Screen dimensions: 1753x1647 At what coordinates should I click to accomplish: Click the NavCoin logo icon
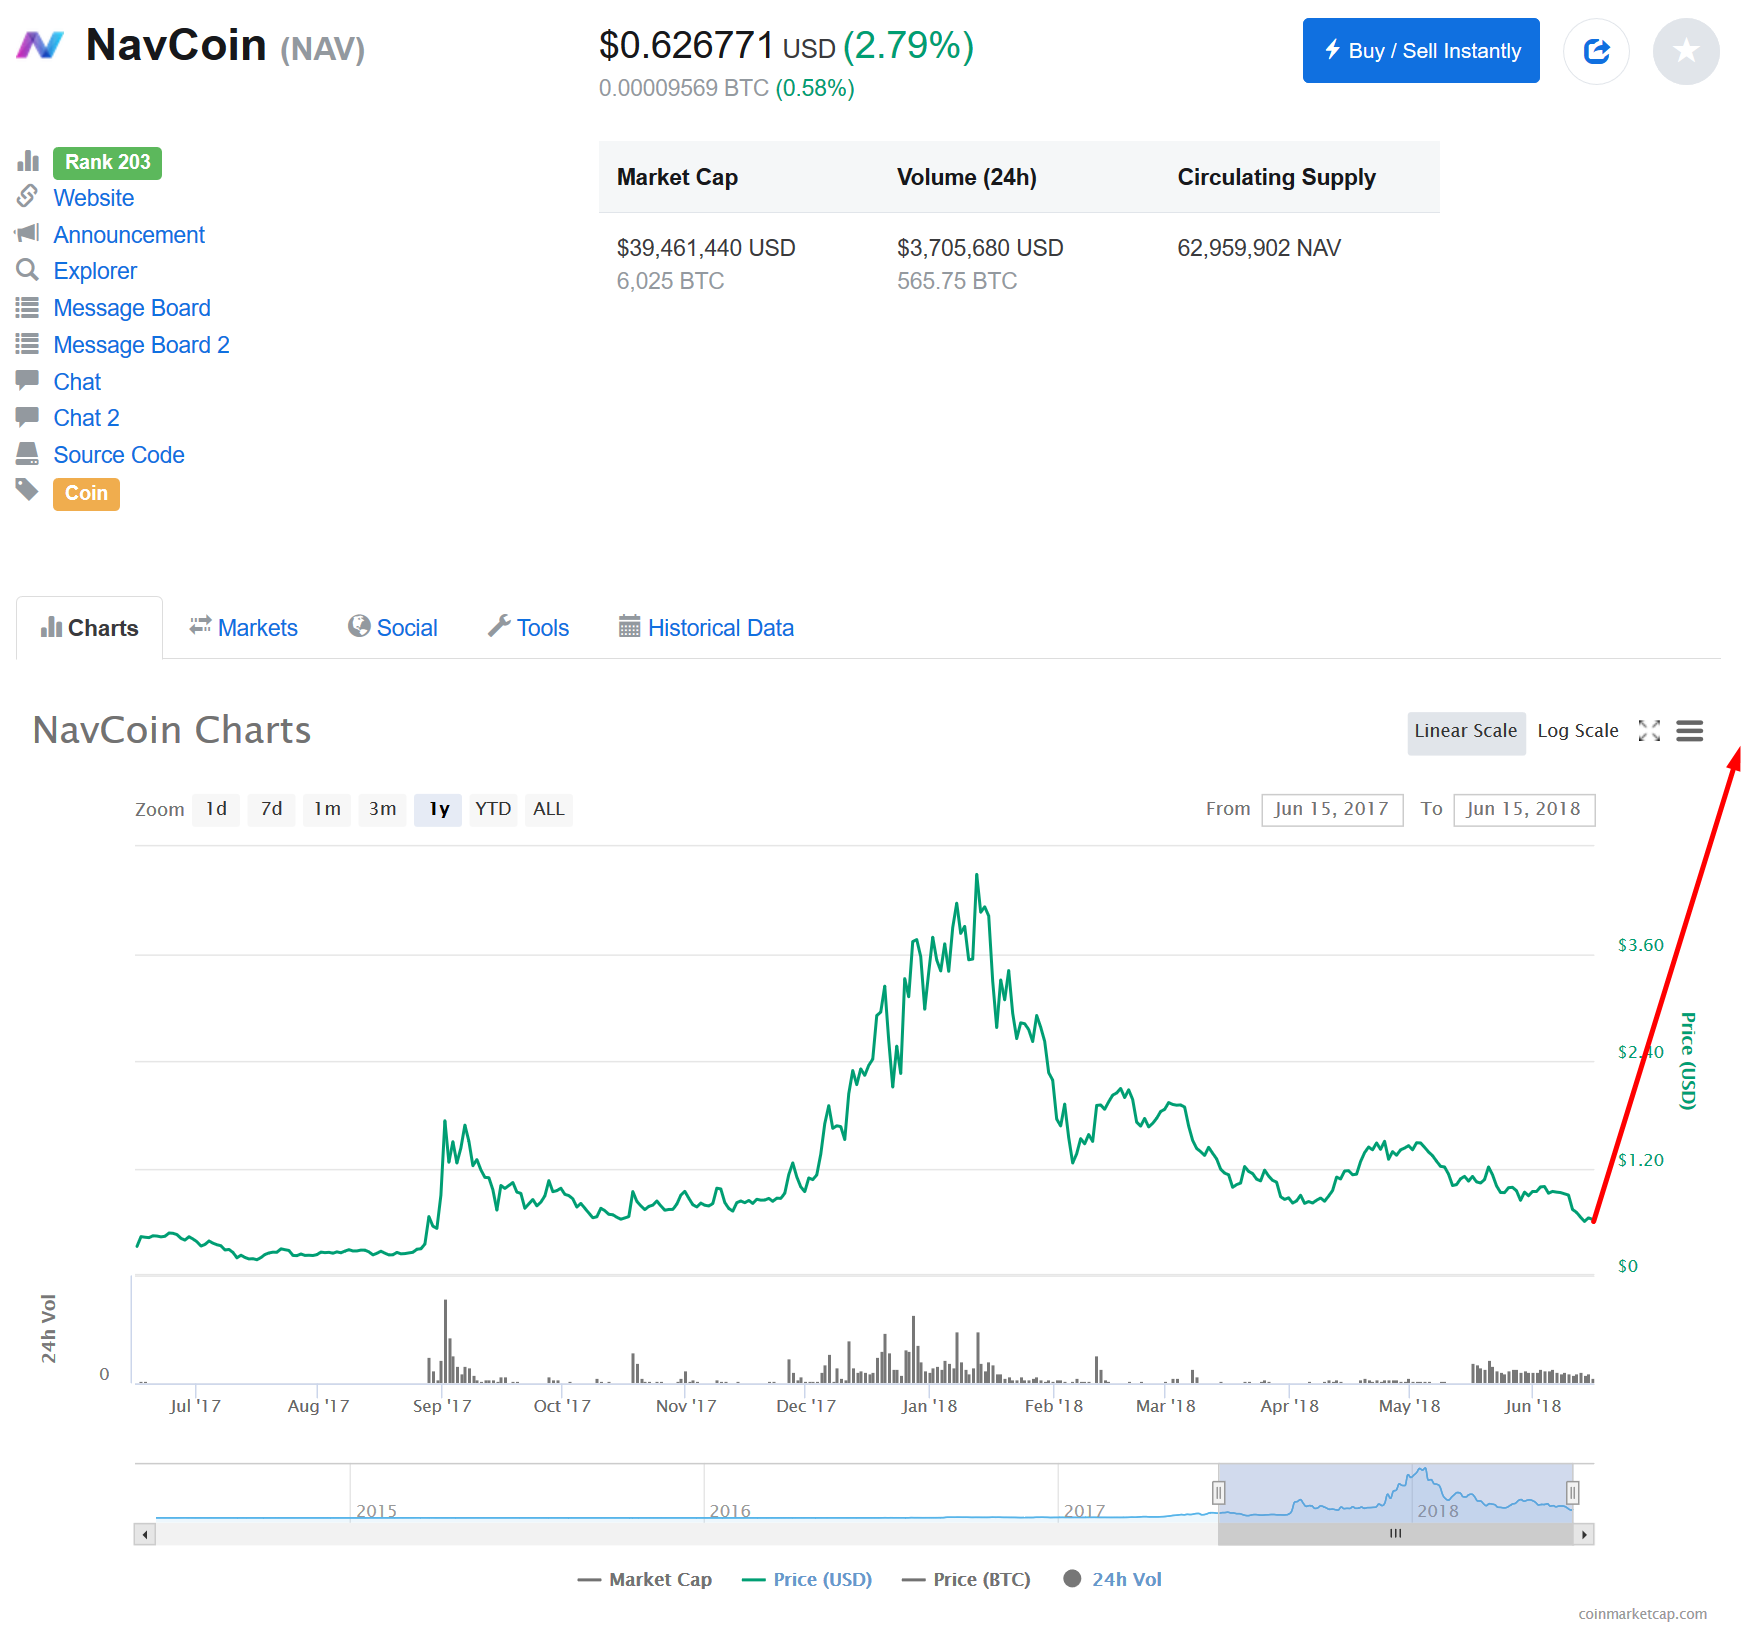(40, 45)
